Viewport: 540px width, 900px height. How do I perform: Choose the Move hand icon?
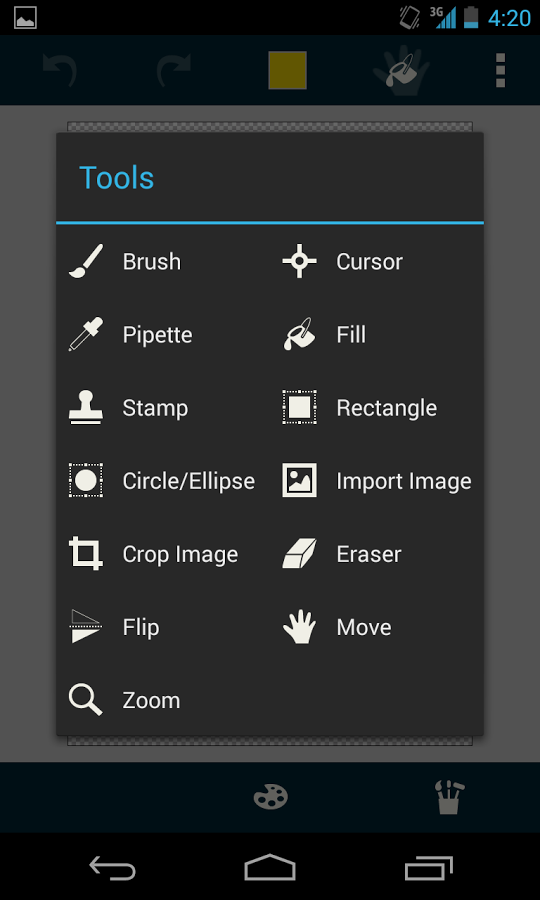pyautogui.click(x=300, y=627)
